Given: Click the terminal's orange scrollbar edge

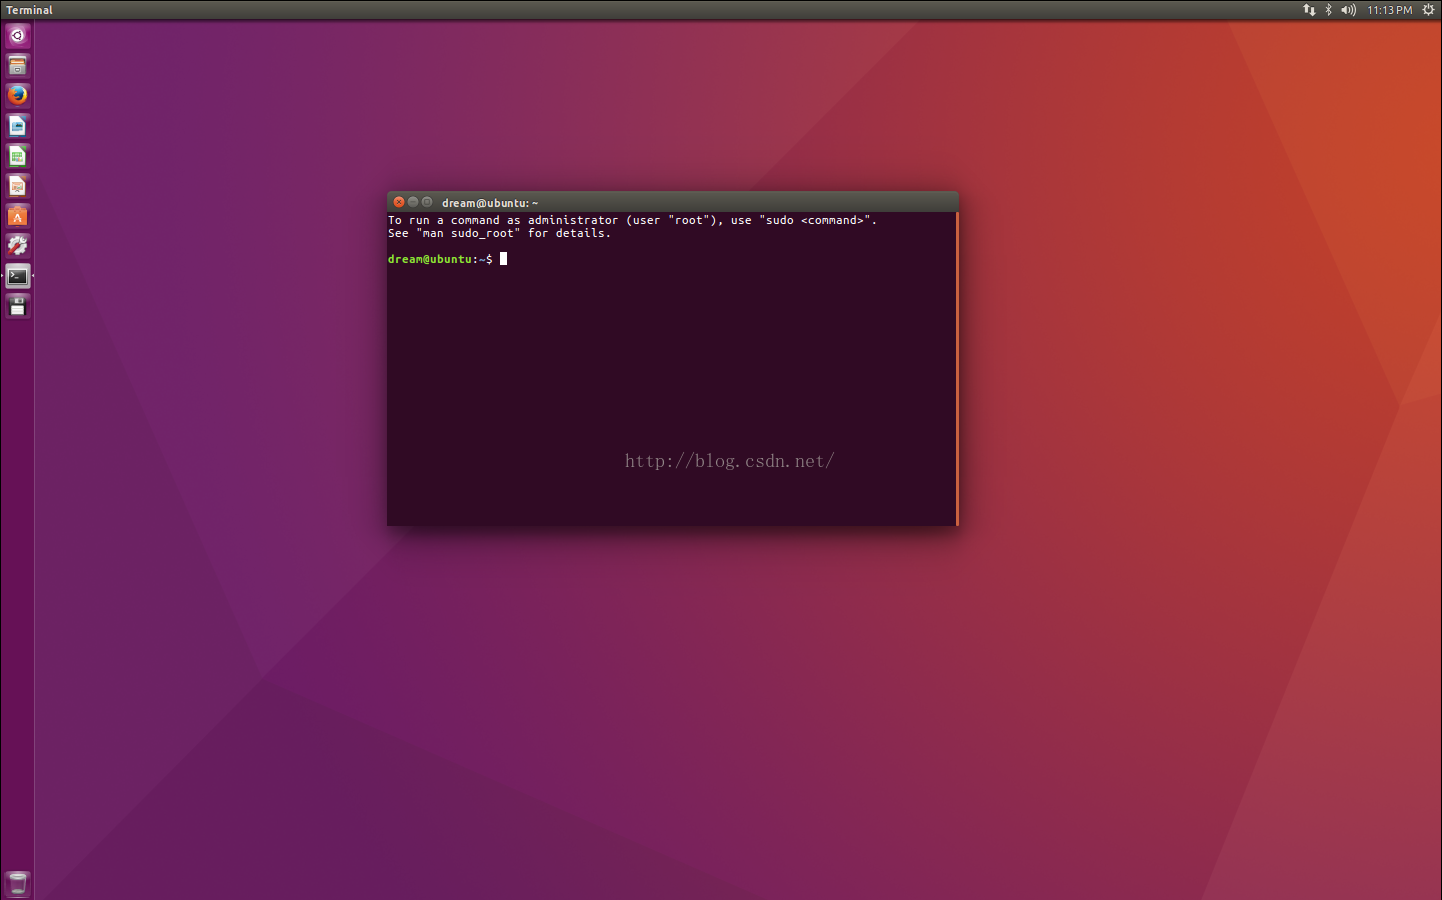Looking at the screenshot, I should tap(957, 368).
